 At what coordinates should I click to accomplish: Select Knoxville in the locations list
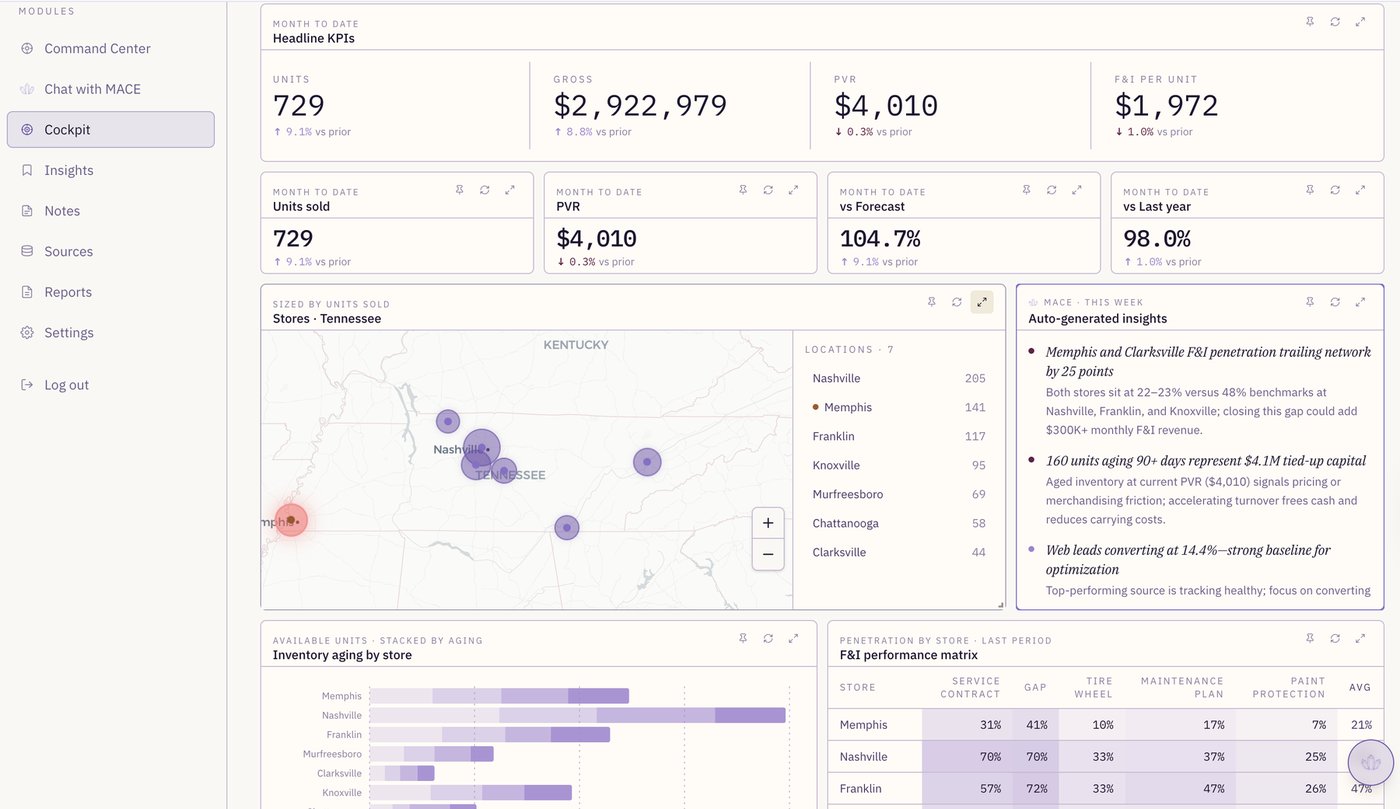pos(899,465)
